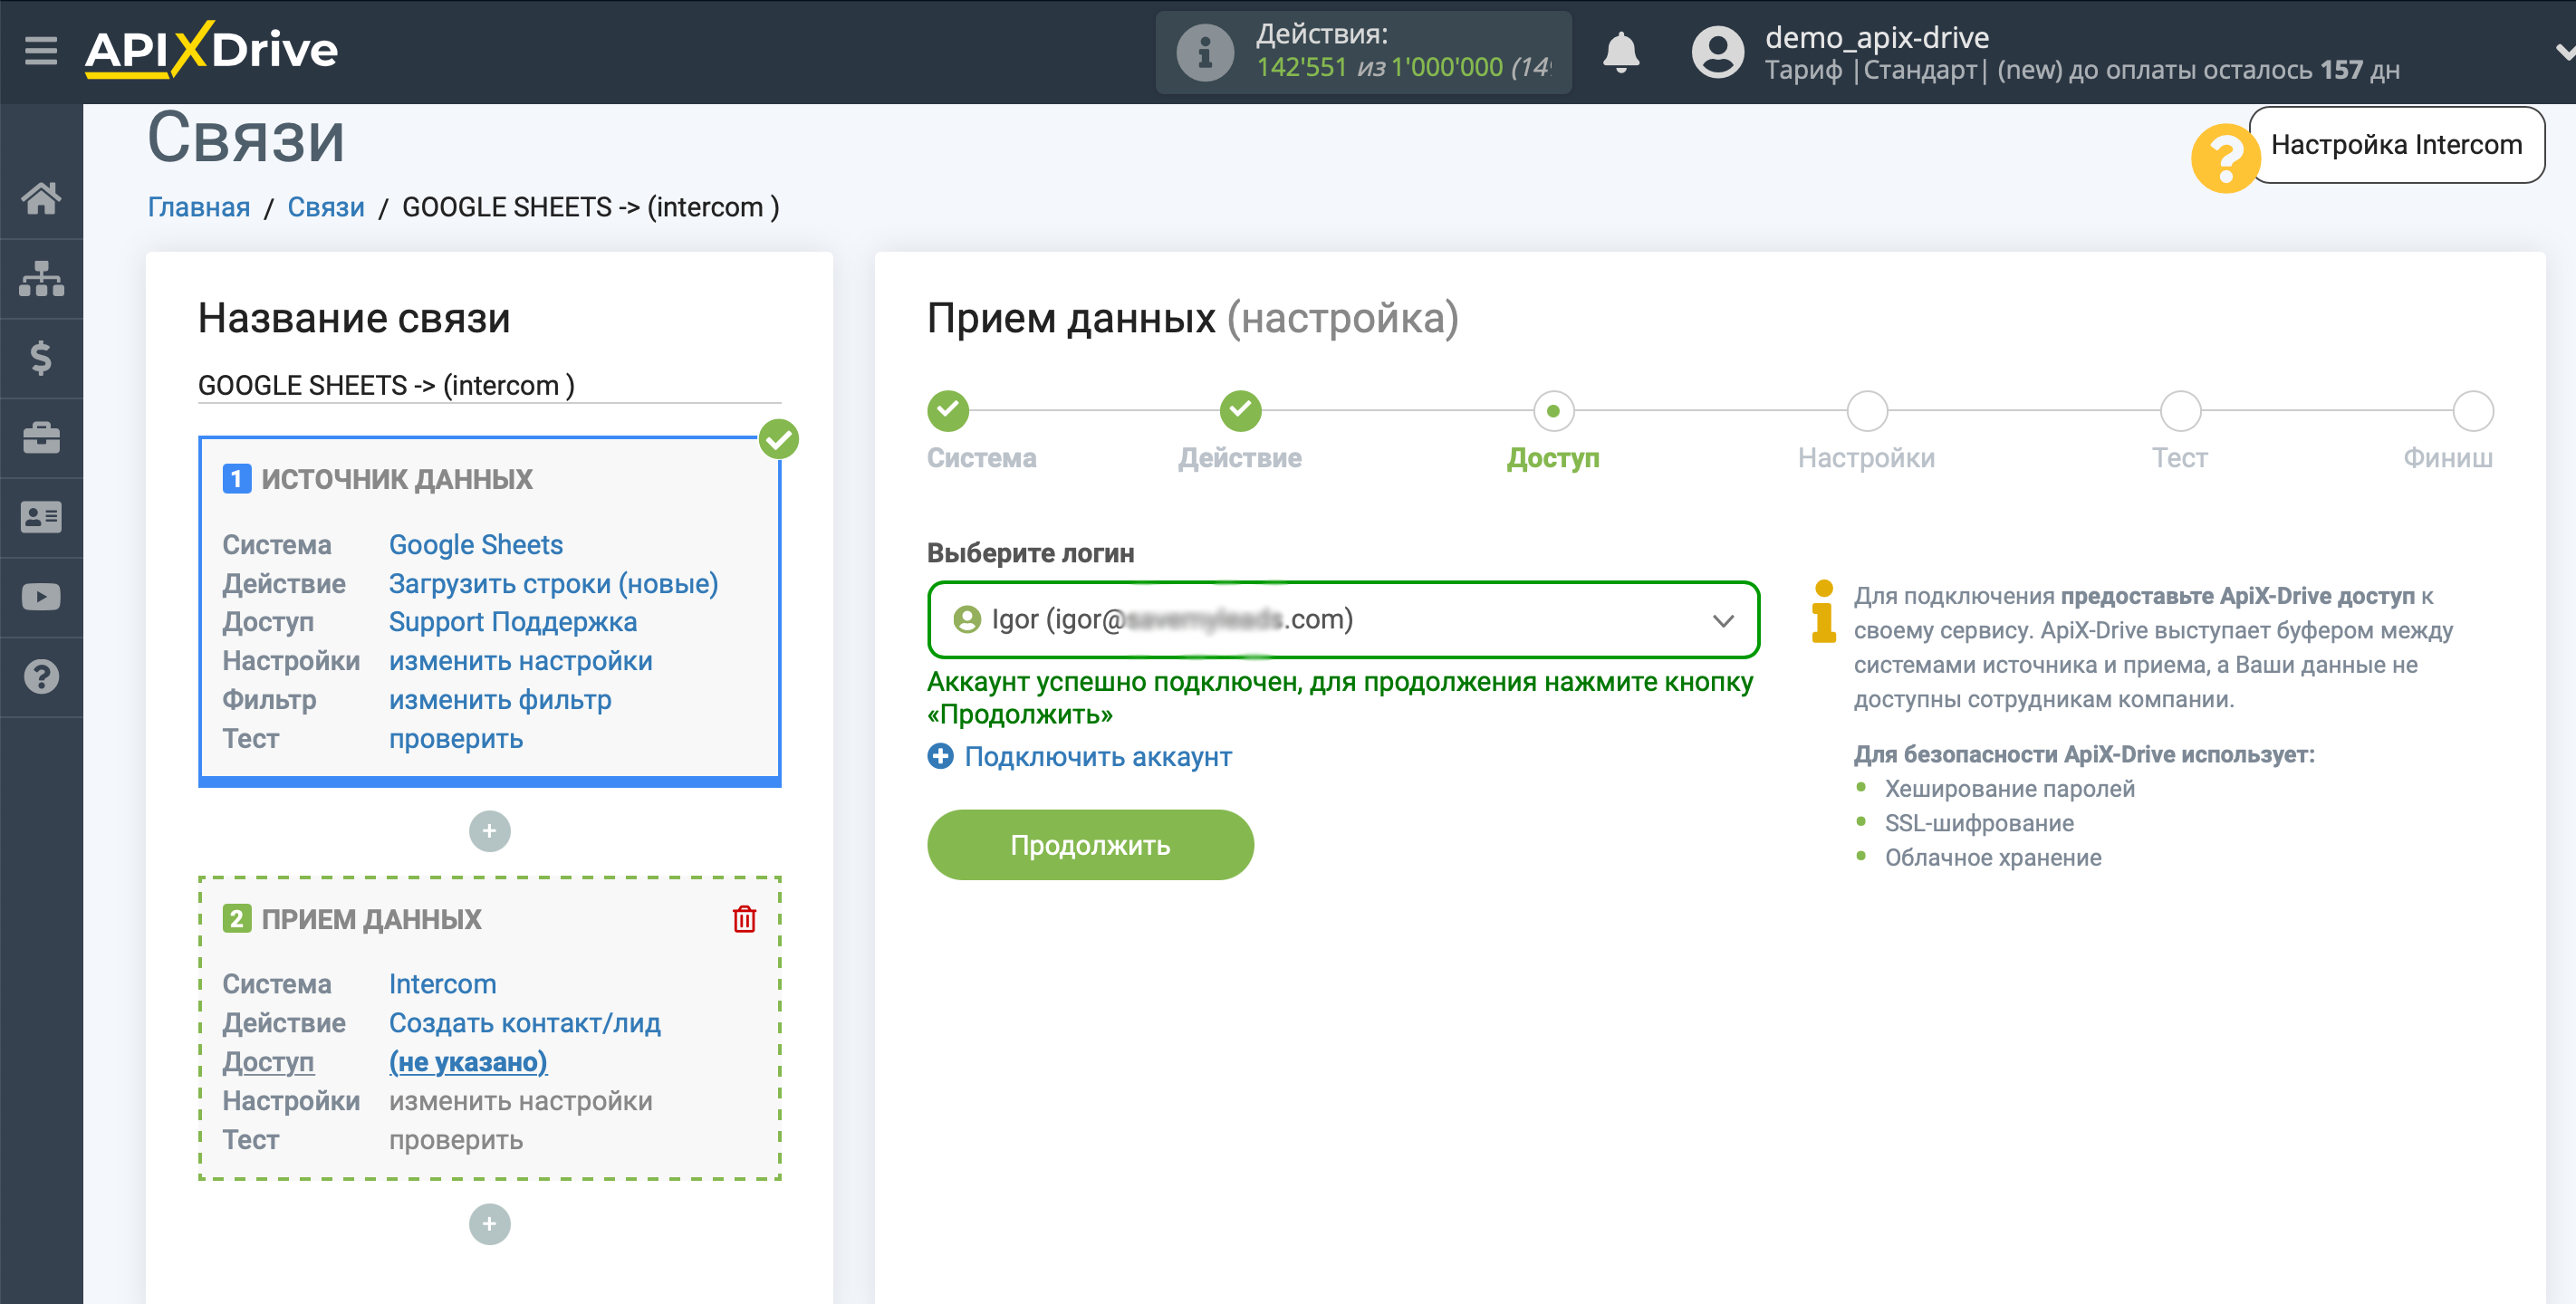Click plus button between source and receiver blocks
Image resolution: width=2576 pixels, height=1304 pixels.
(489, 830)
